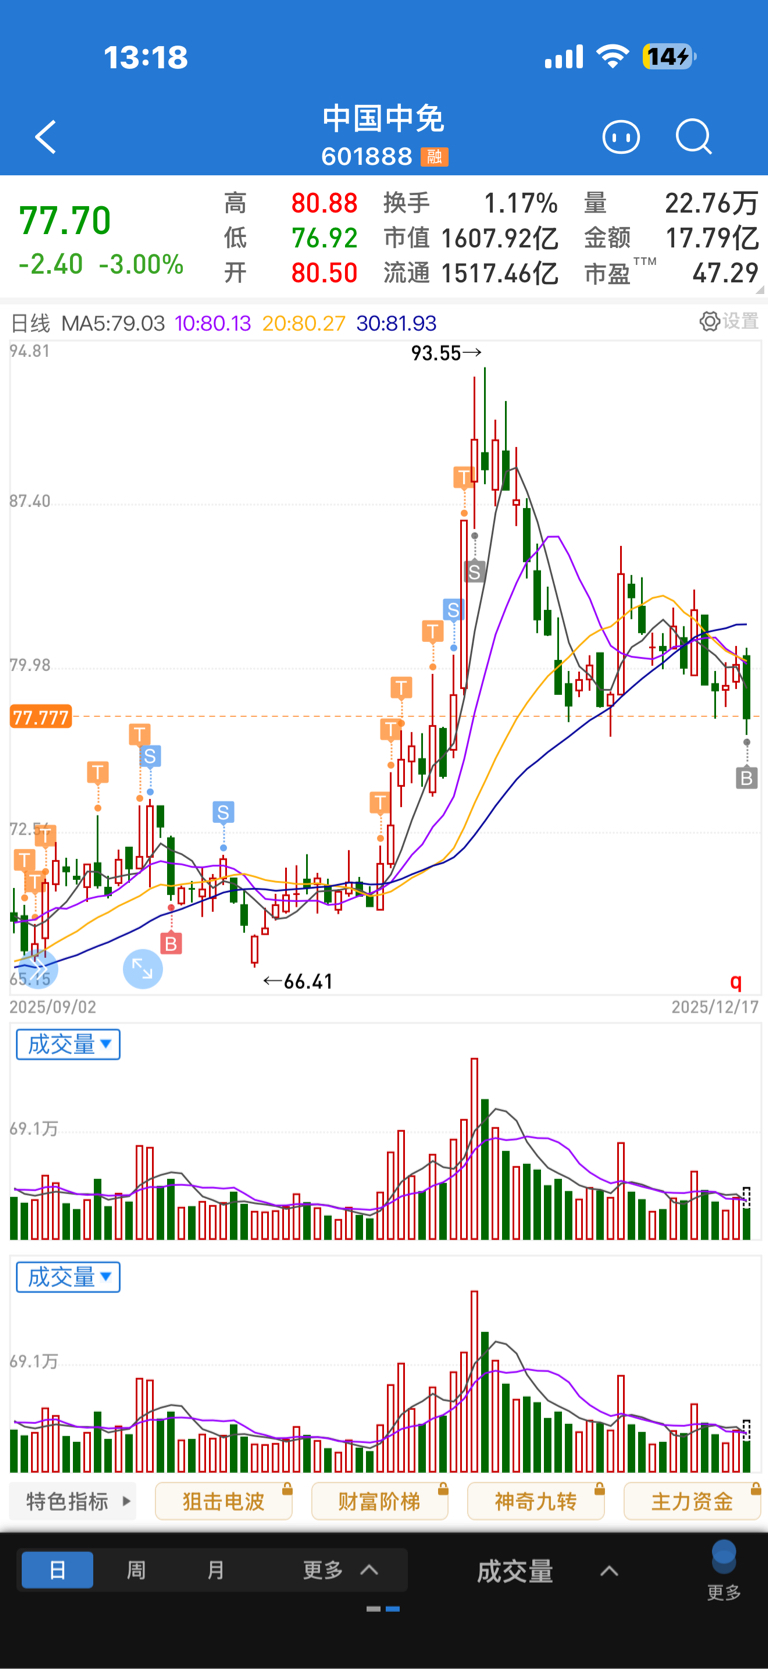Select 日 daily period tab
Viewport: 768px width, 1669px height.
(57, 1570)
